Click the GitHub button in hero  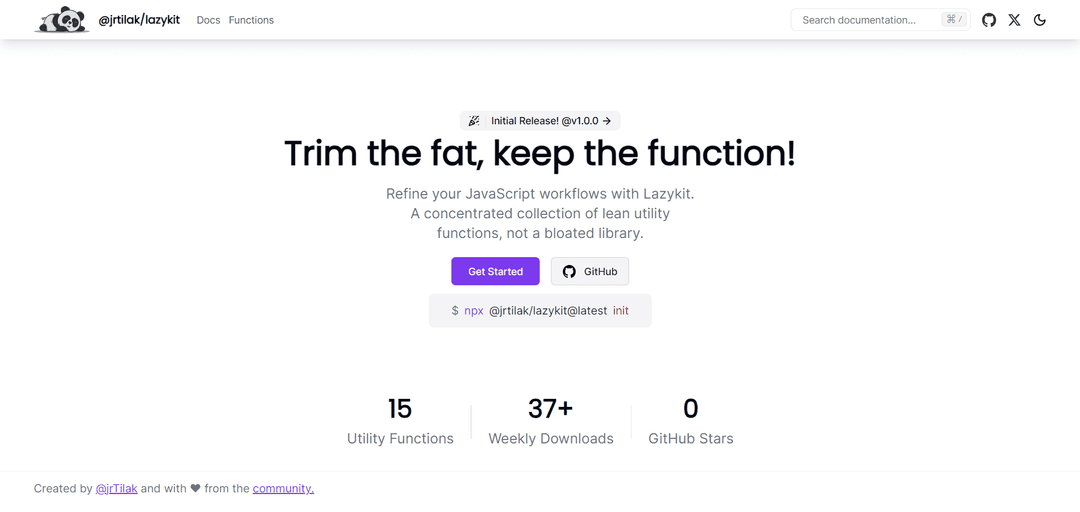coord(590,272)
